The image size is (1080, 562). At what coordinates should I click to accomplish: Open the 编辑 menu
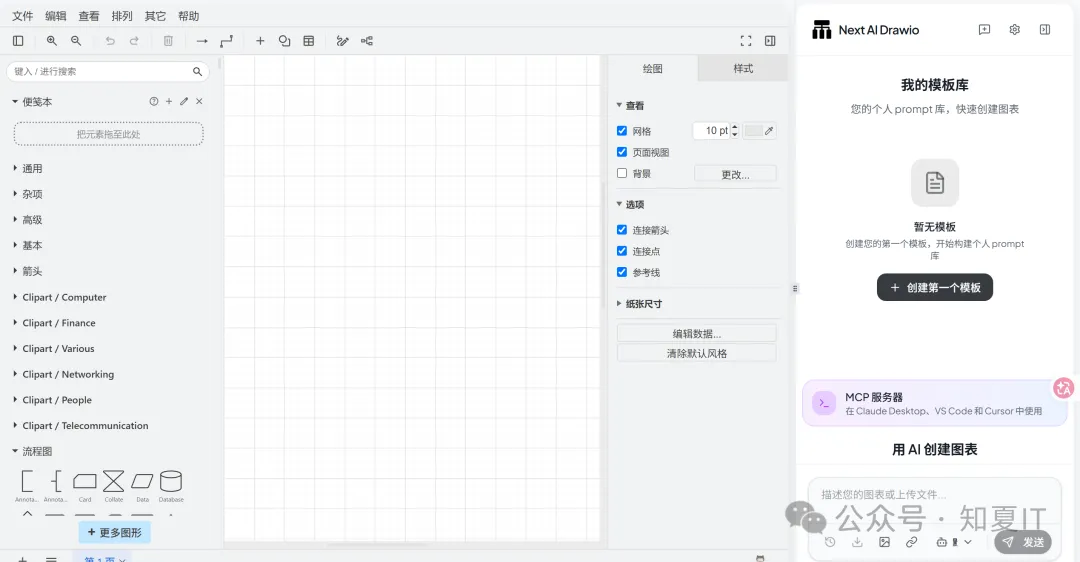pos(56,16)
